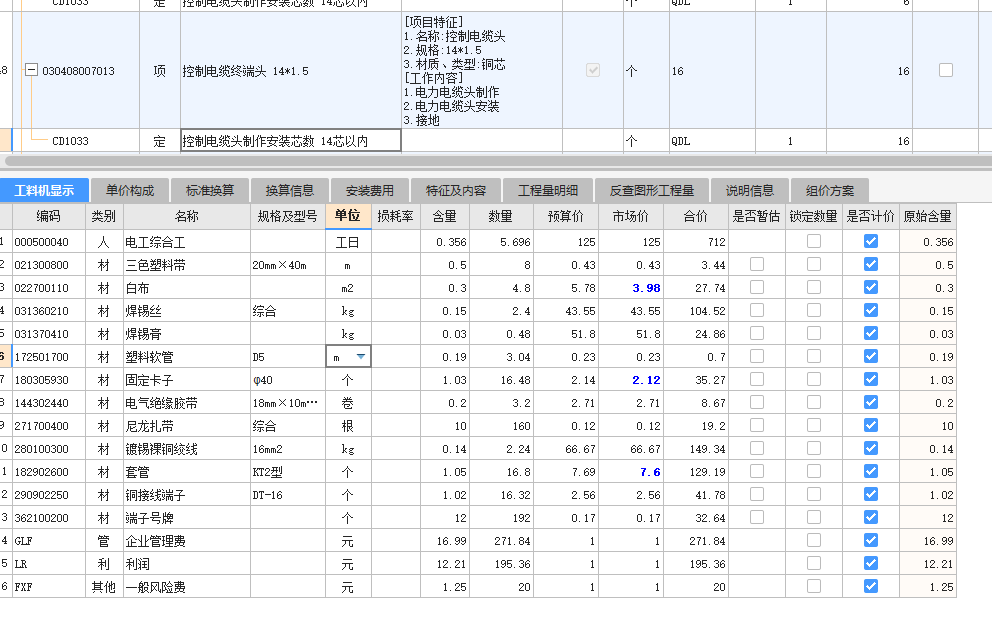Select spec cell DT-16
The image size is (992, 626).
click(x=288, y=495)
